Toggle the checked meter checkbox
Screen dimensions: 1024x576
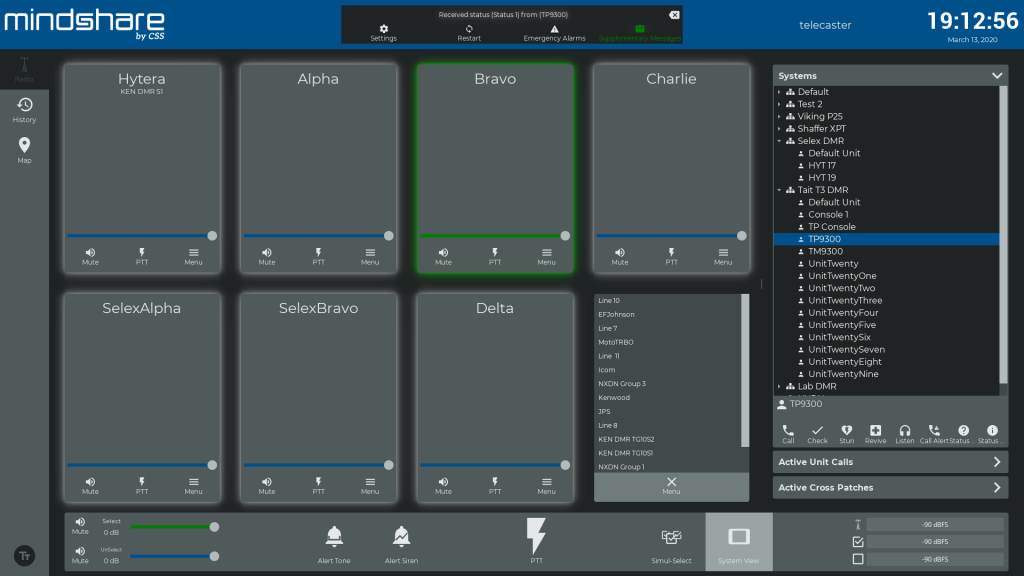(857, 542)
